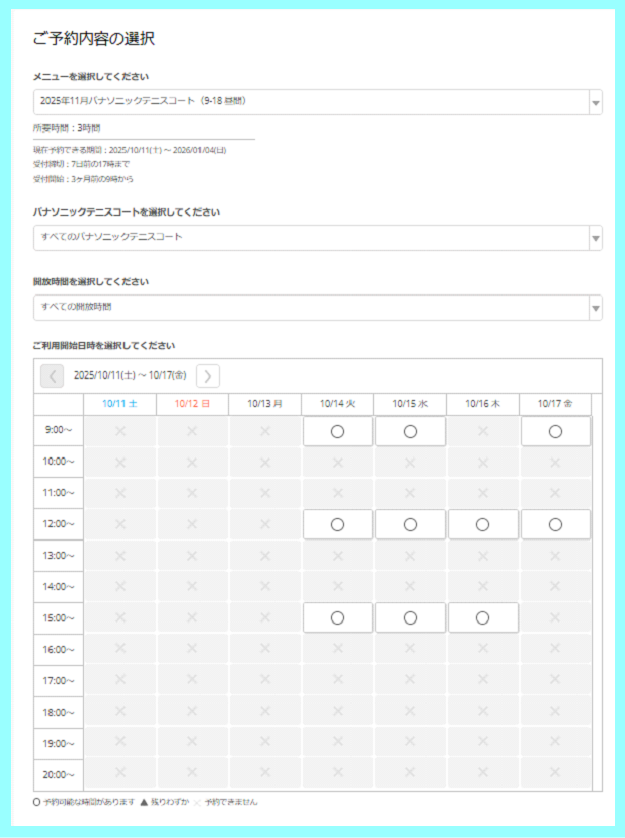Click the 10/11 Saturday column header

[120, 404]
